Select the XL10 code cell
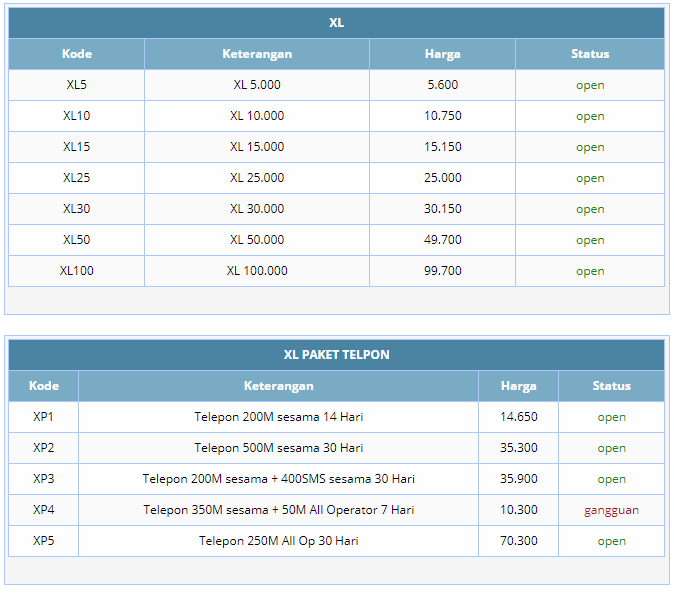674x593 pixels. coord(76,116)
